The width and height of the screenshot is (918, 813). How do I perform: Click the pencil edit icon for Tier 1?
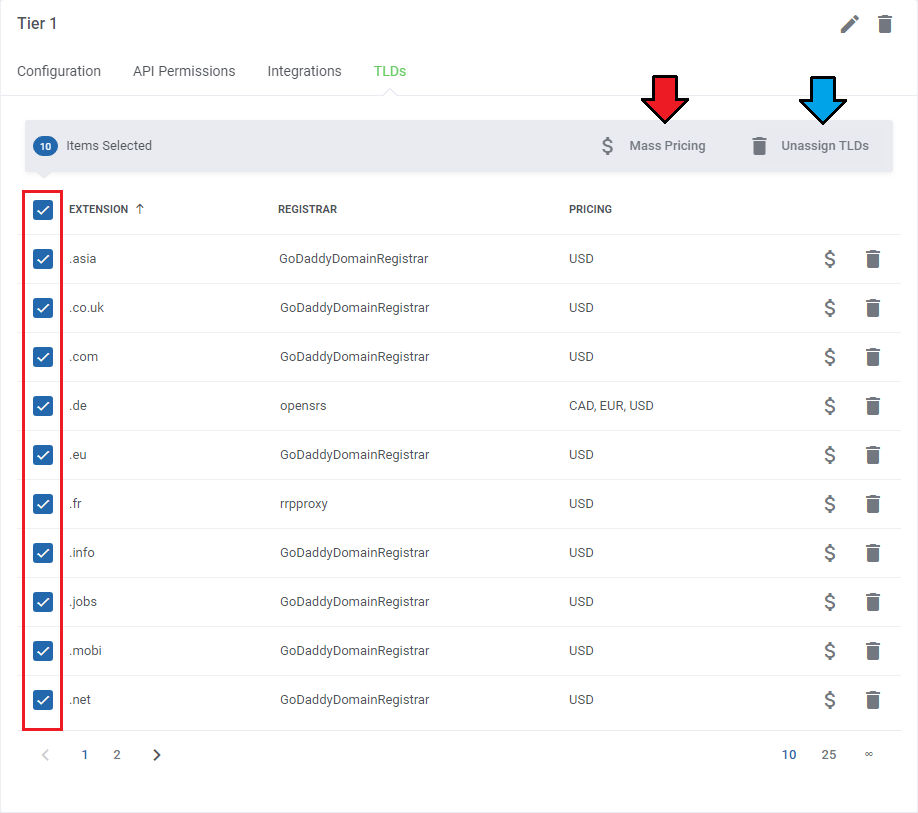click(850, 24)
